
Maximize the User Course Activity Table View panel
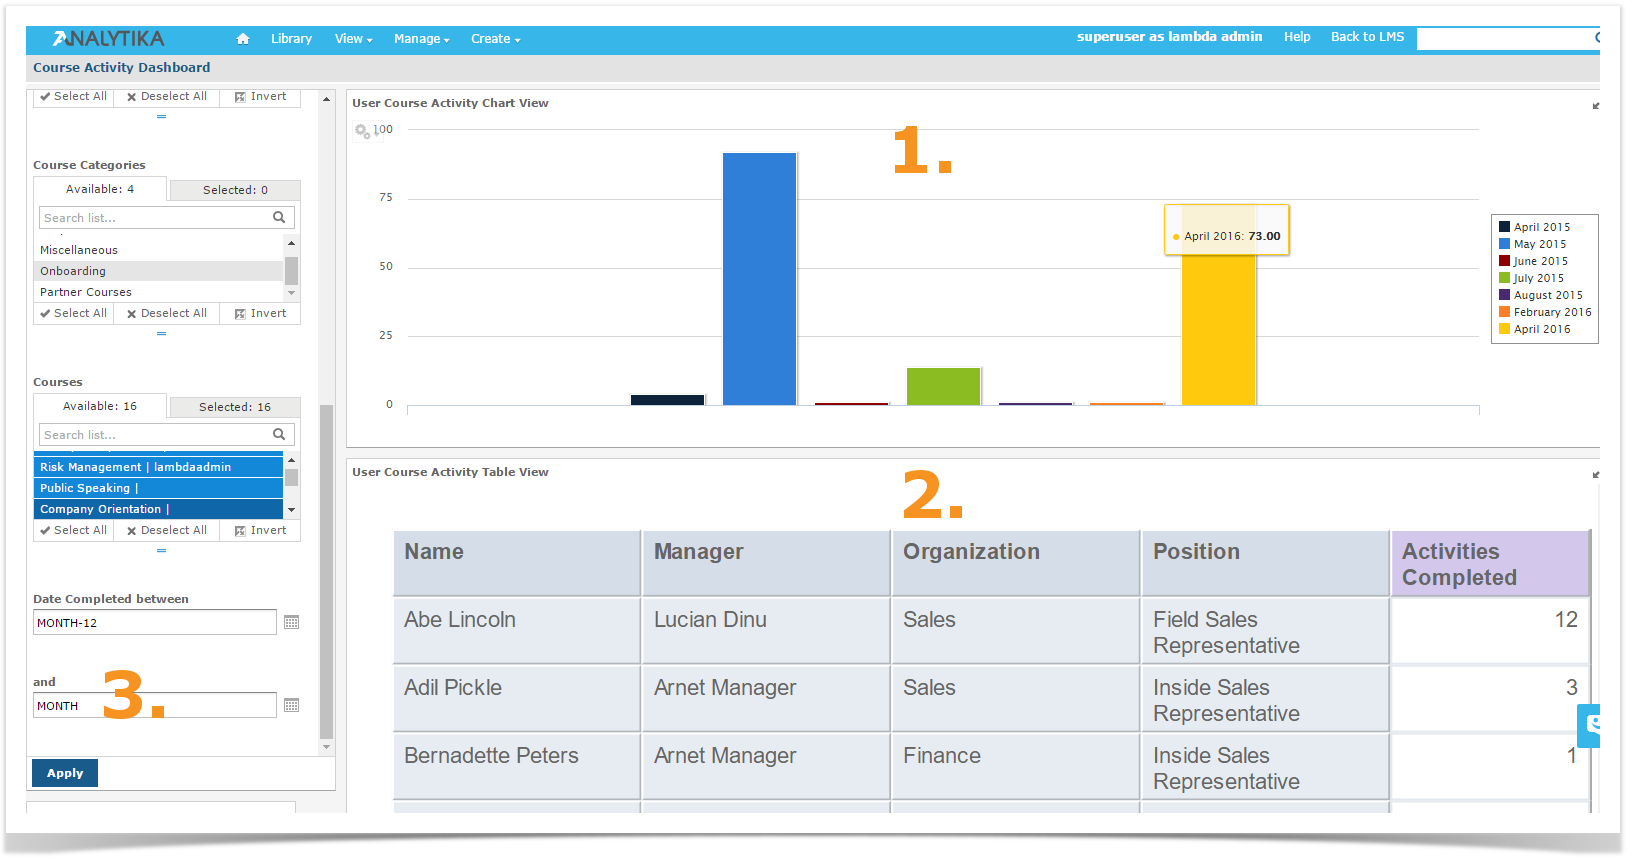coord(1595,475)
